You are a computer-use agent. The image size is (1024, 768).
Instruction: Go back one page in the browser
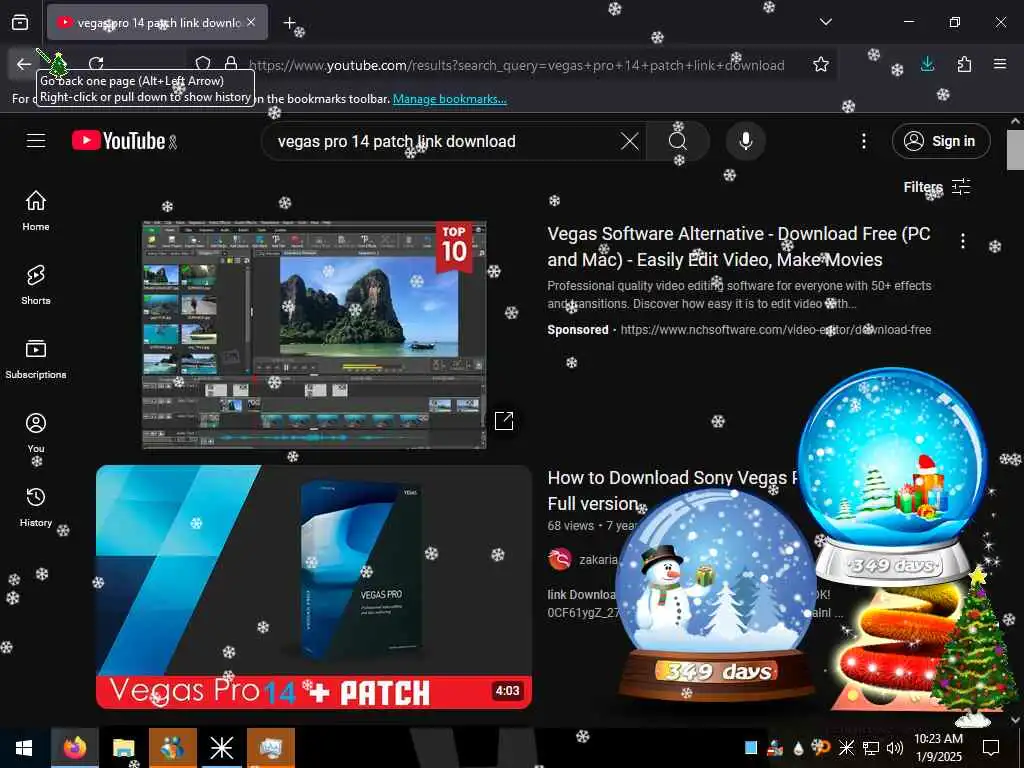tap(24, 64)
